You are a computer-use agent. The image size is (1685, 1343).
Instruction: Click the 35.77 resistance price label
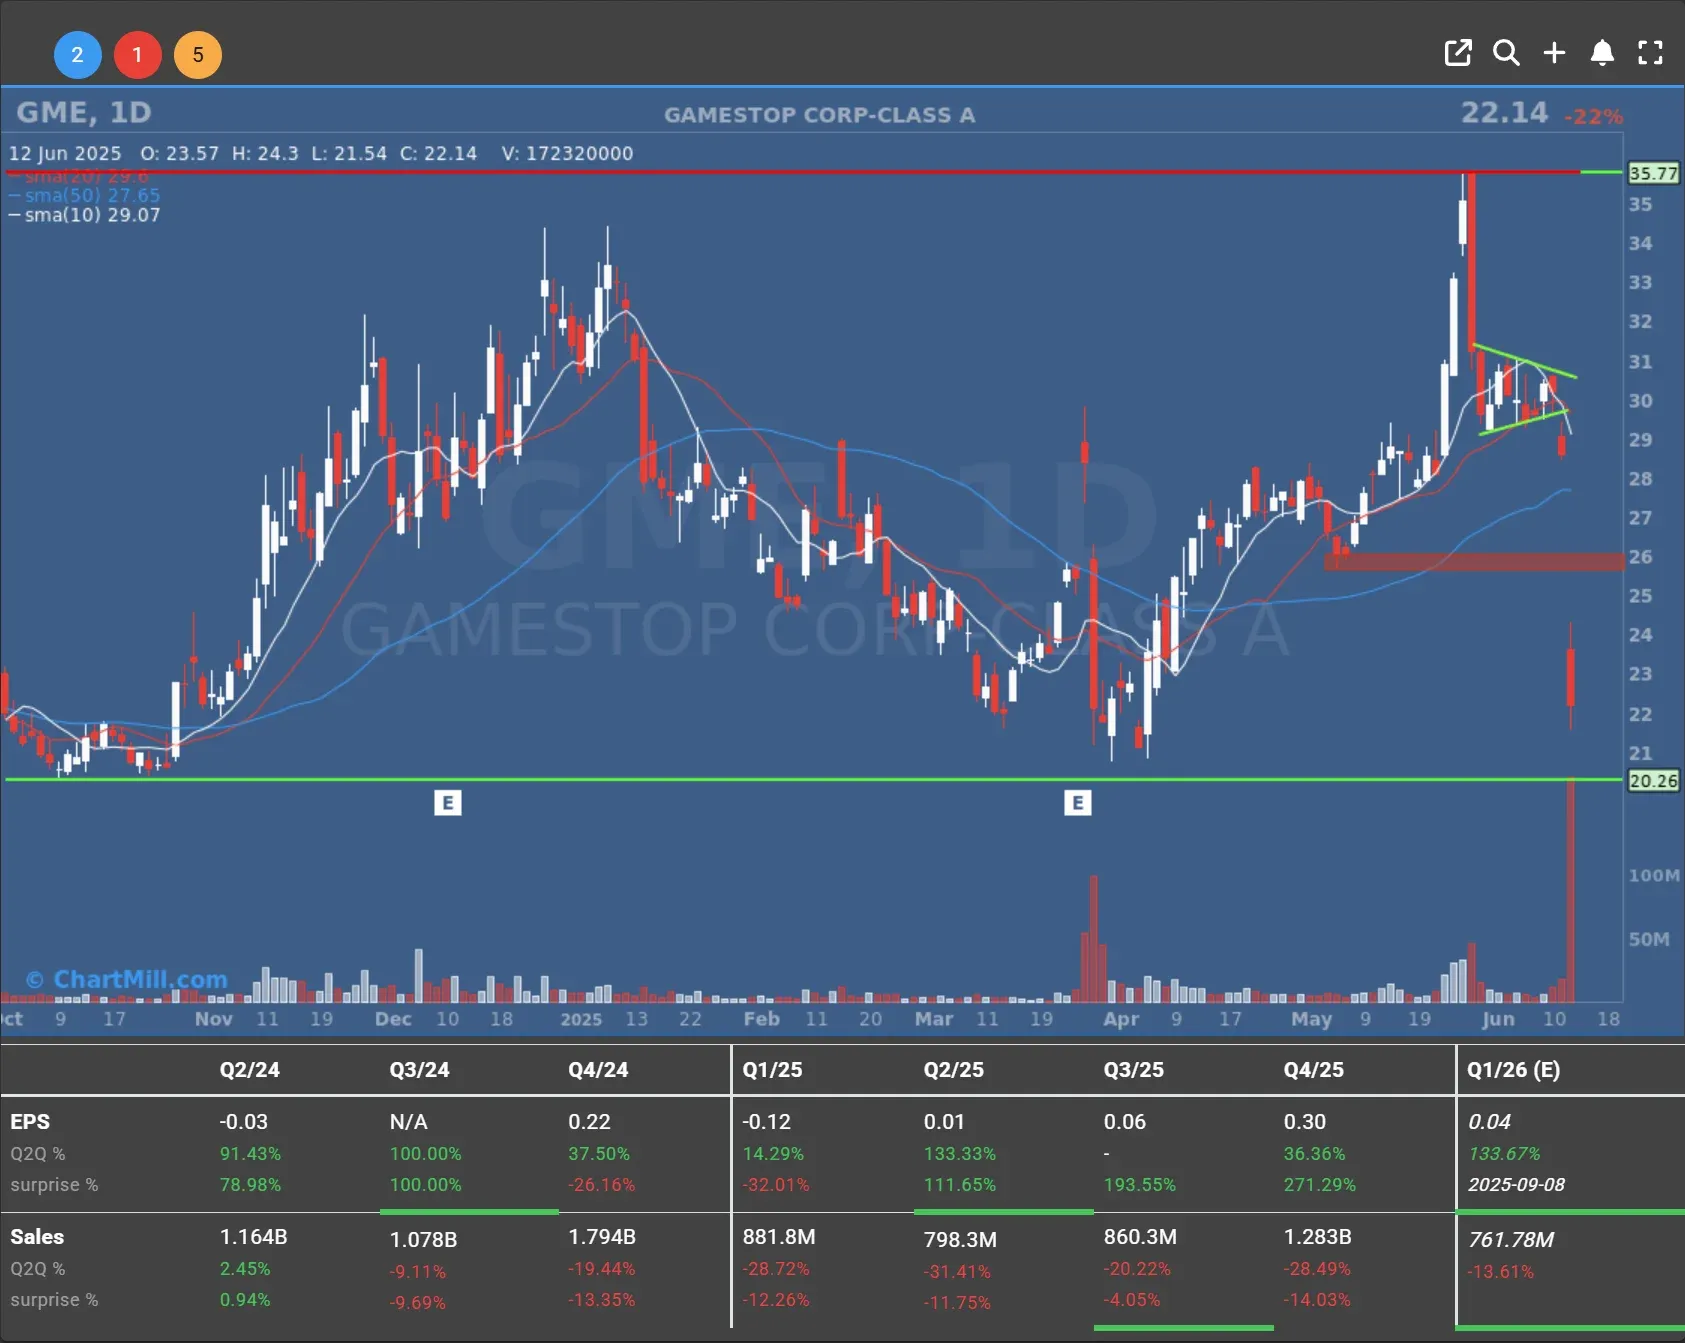1652,173
